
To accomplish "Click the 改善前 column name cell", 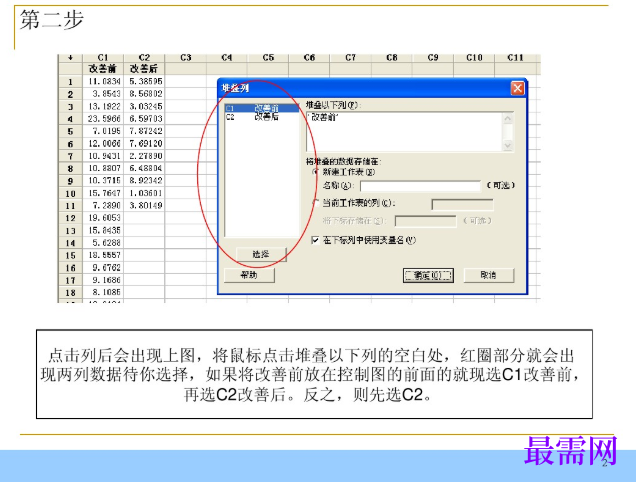I will coord(103,69).
